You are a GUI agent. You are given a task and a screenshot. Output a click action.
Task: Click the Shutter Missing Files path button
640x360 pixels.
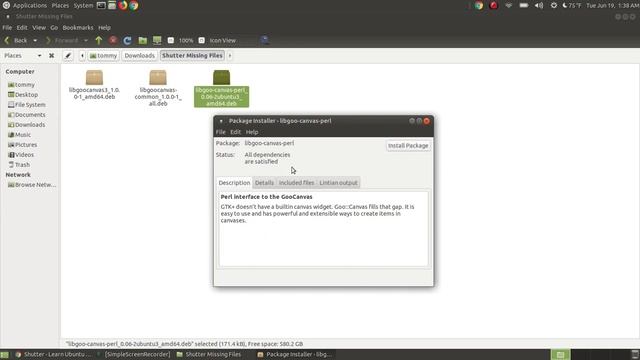pyautogui.click(x=192, y=56)
